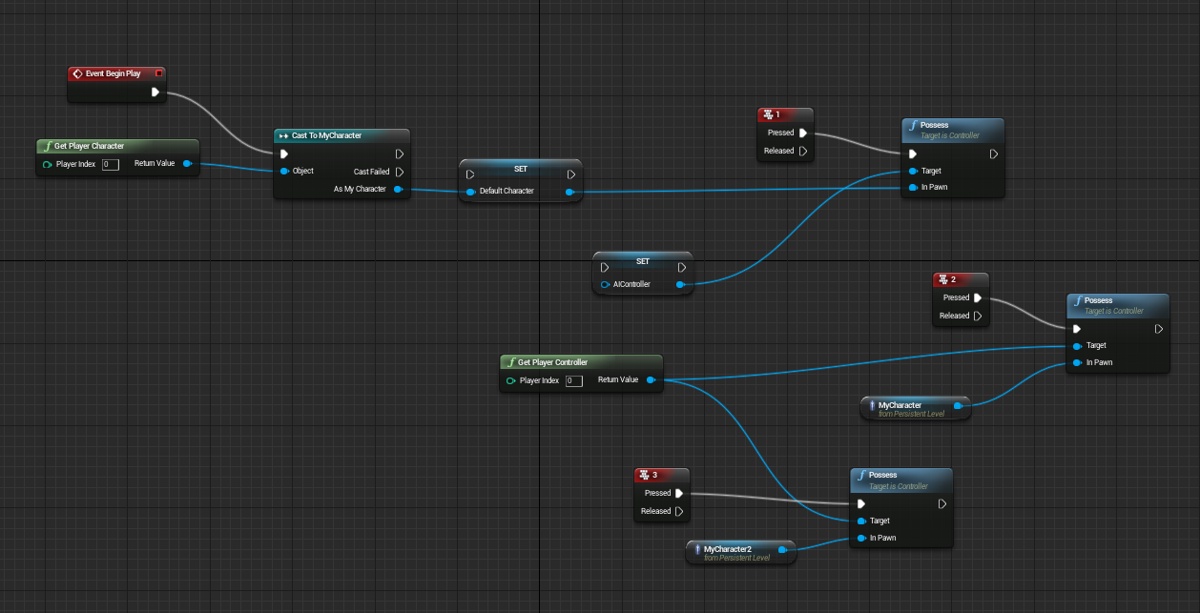1200x613 pixels.
Task: Click the Player Index pin on Get Player Character
Action: coord(47,164)
